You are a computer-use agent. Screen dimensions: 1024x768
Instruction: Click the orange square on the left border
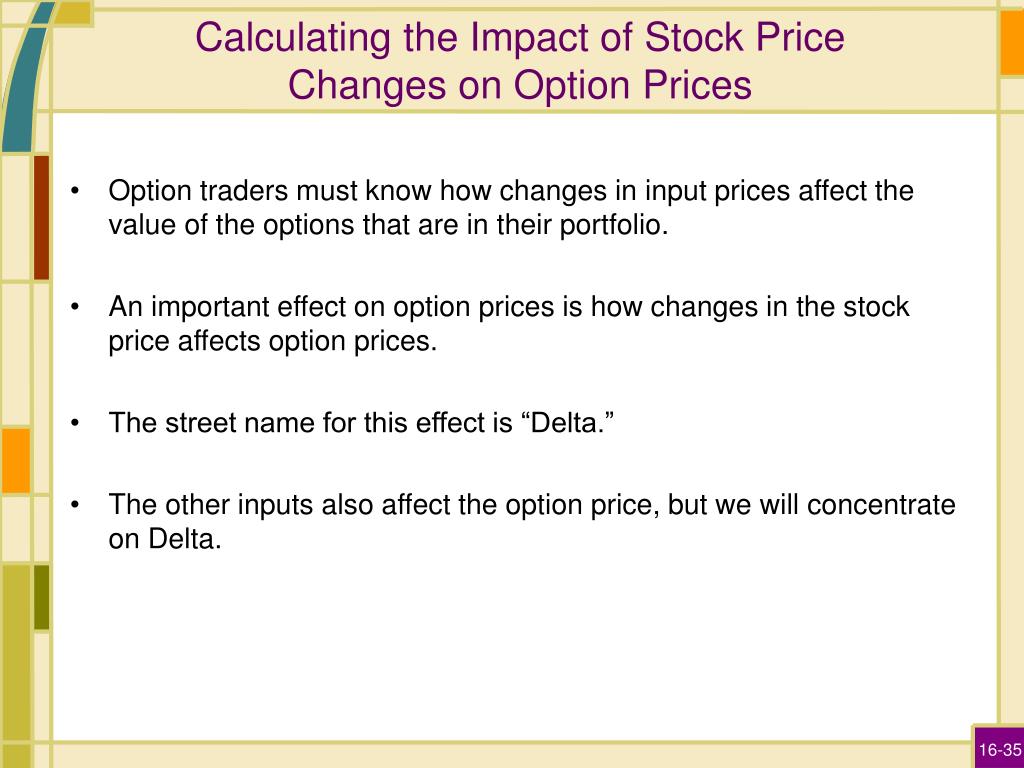[15, 460]
